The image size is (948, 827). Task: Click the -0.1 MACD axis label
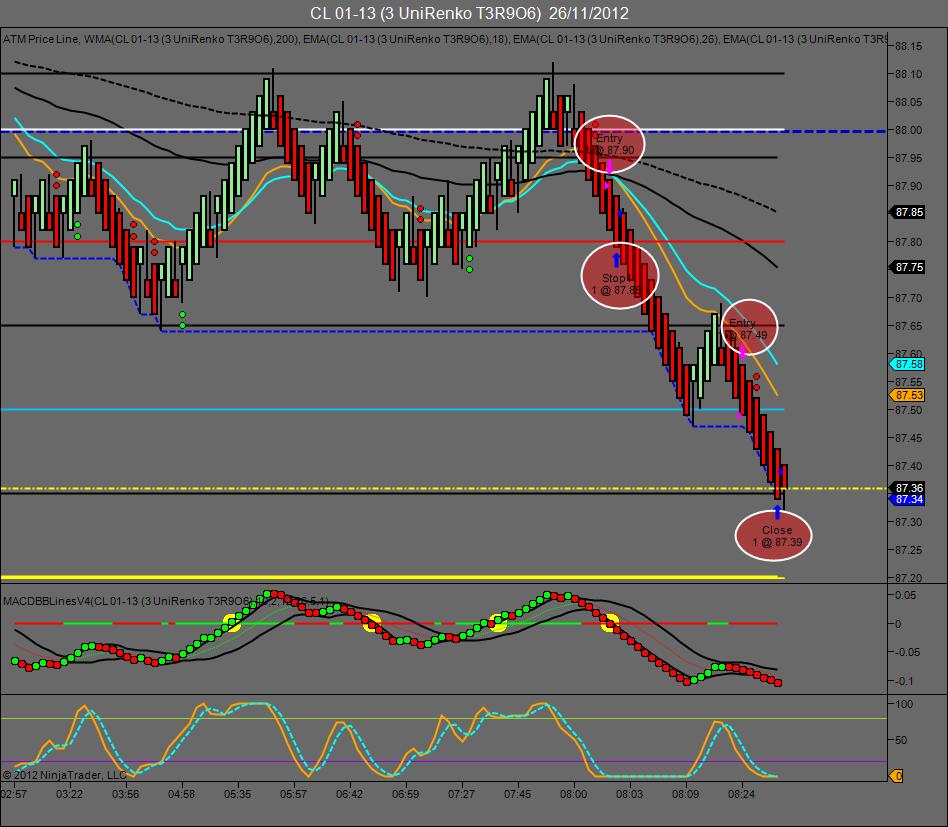tap(906, 681)
